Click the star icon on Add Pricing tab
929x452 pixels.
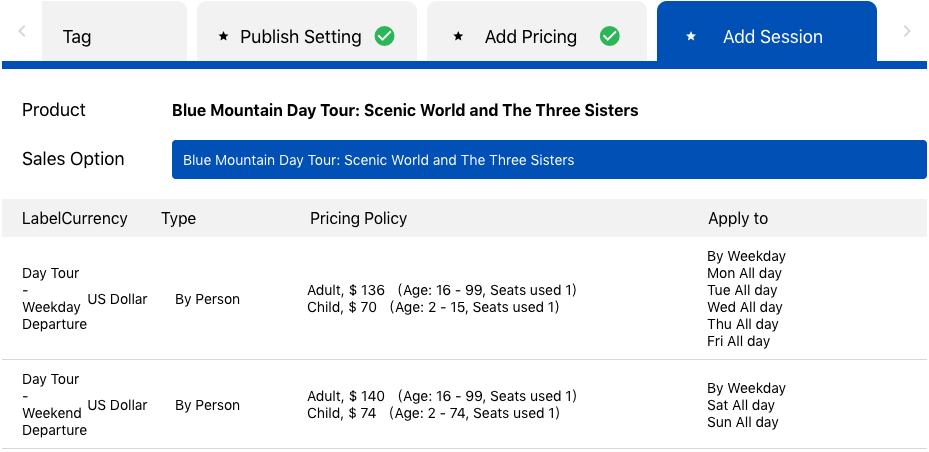tap(458, 37)
